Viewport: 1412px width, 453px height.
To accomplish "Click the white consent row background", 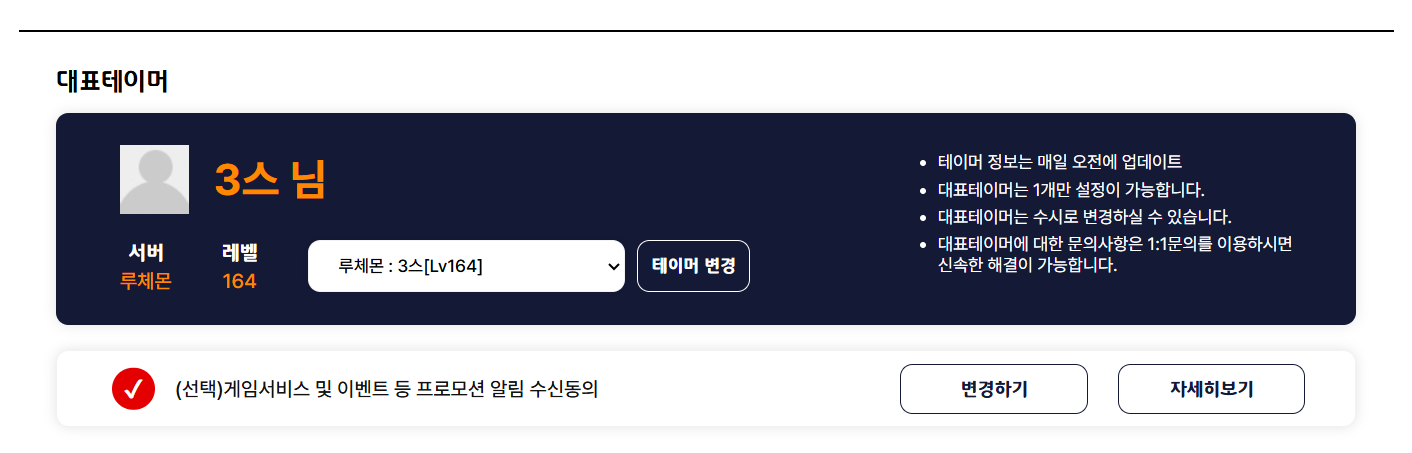I will (x=750, y=389).
